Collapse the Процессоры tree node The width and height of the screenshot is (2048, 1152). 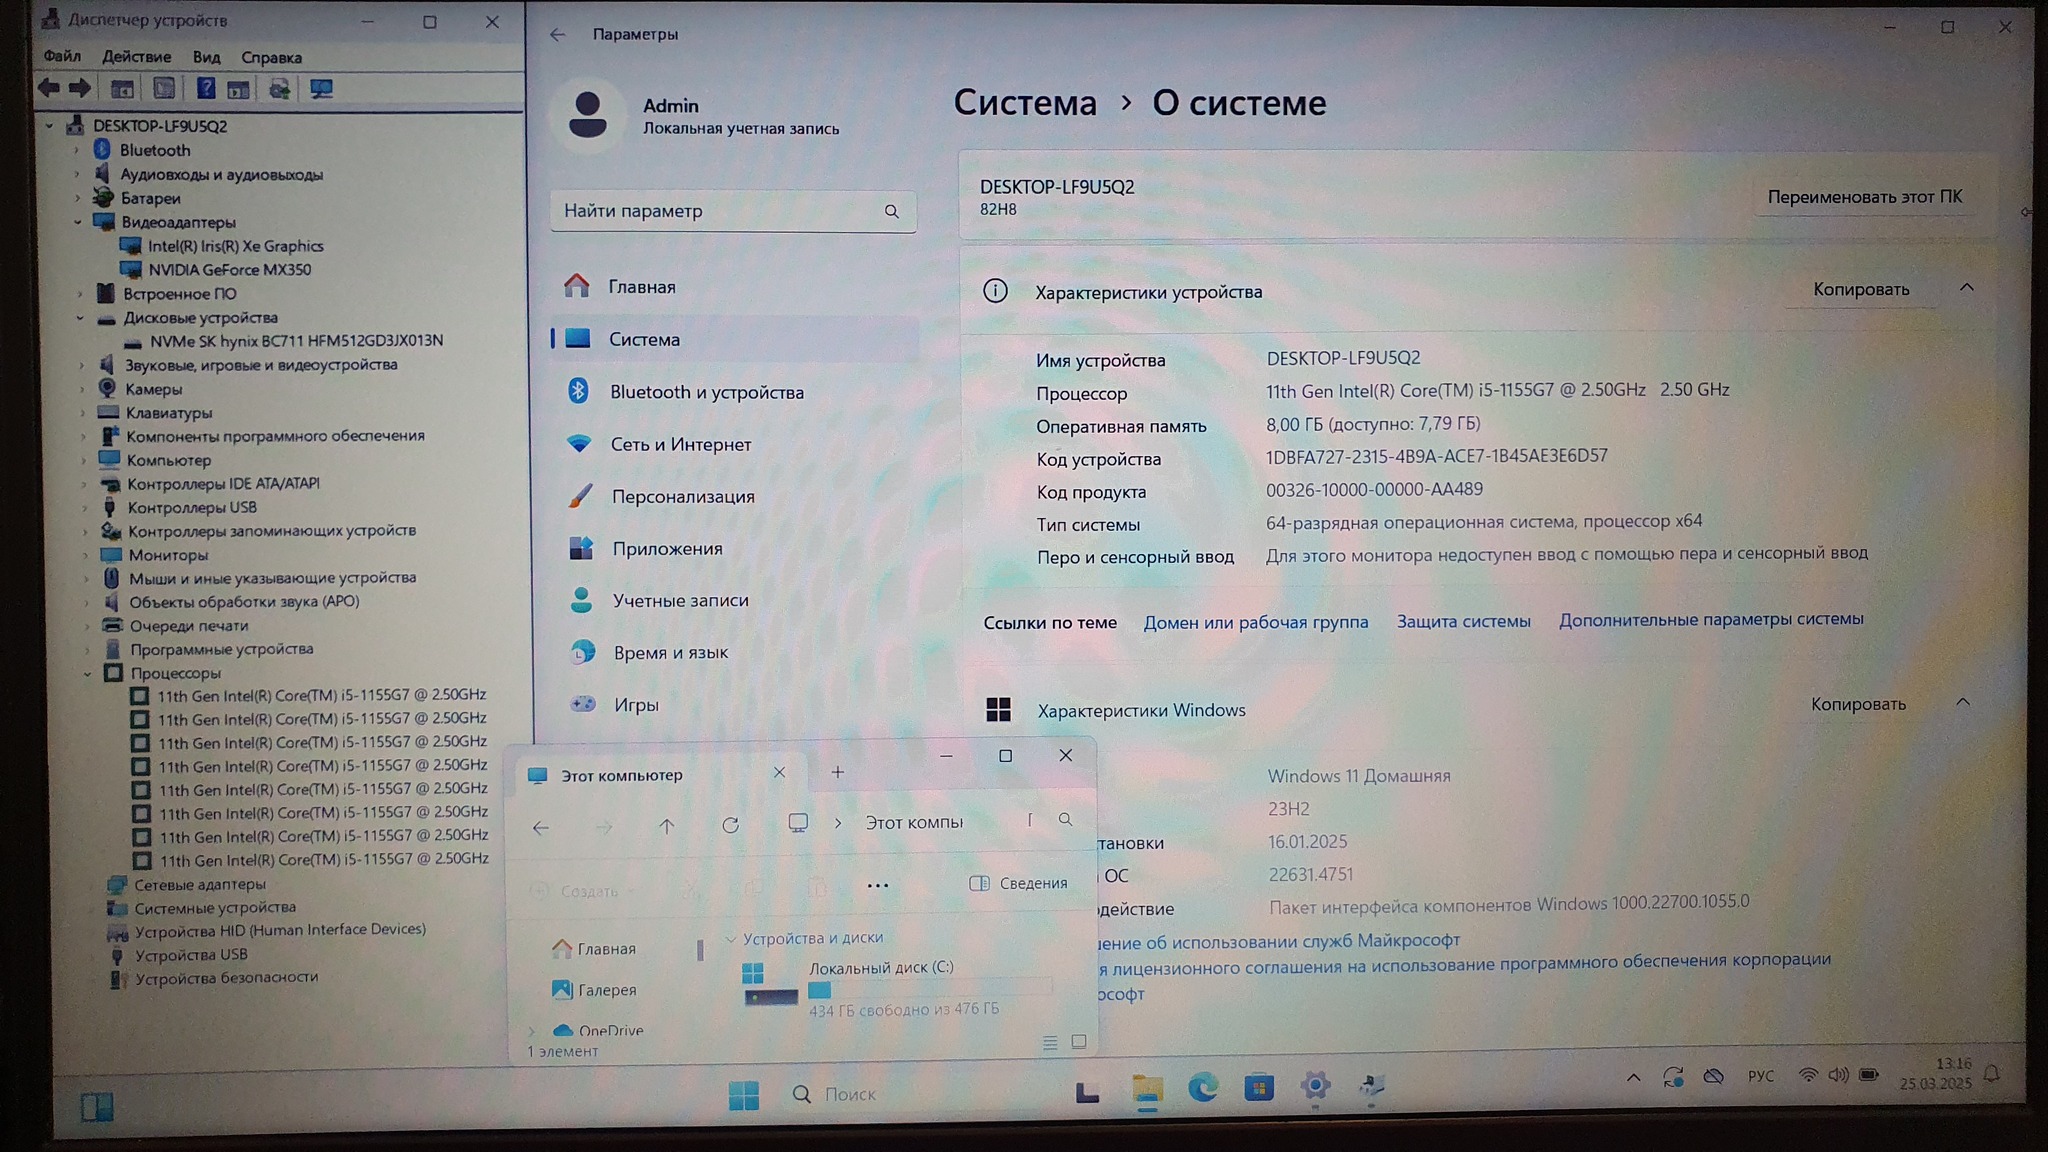pyautogui.click(x=88, y=674)
